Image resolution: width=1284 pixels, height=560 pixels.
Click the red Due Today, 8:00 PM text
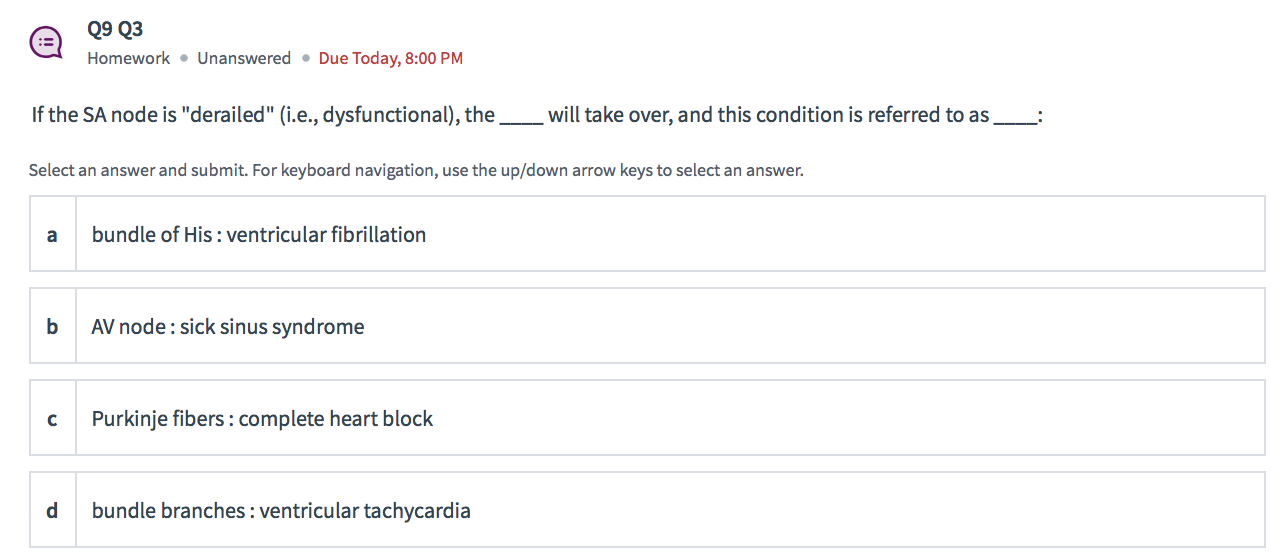coord(390,58)
